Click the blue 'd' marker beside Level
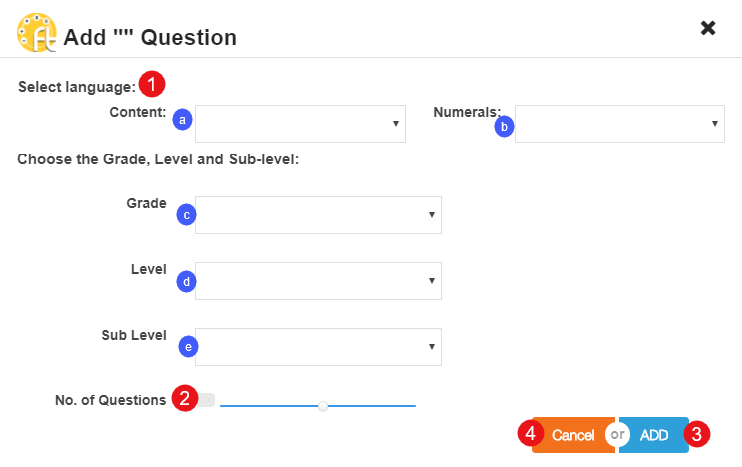The width and height of the screenshot is (742, 467). tap(186, 281)
